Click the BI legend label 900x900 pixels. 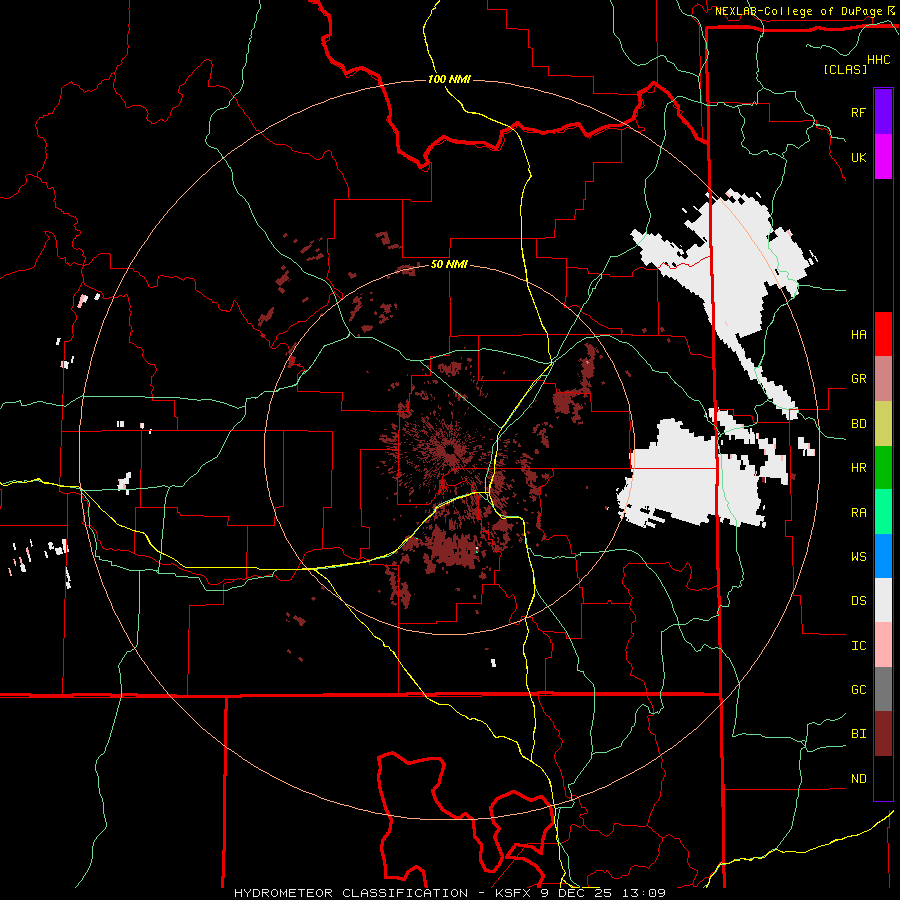pyautogui.click(x=858, y=734)
